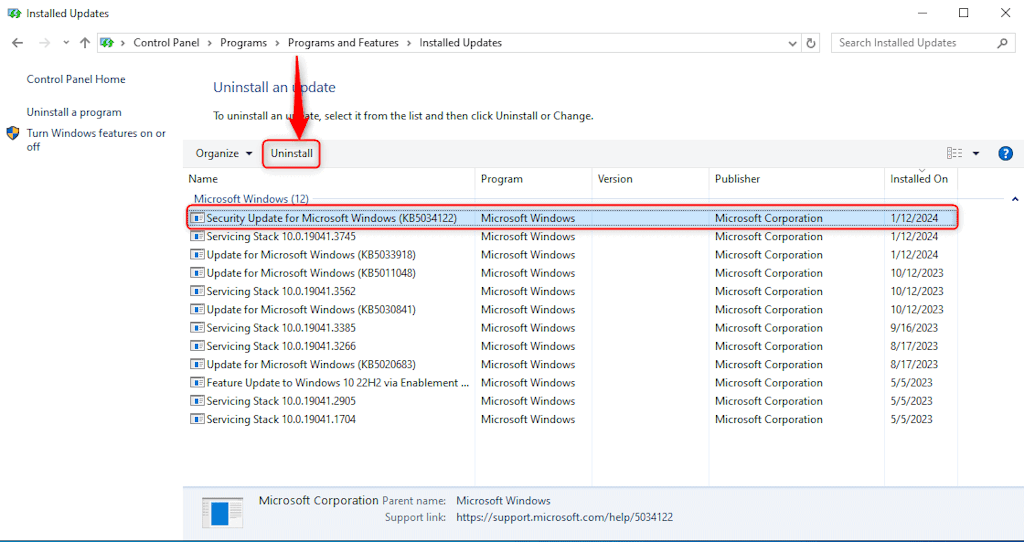
Task: Collapse the Microsoft Windows (12) group
Action: 1015,199
